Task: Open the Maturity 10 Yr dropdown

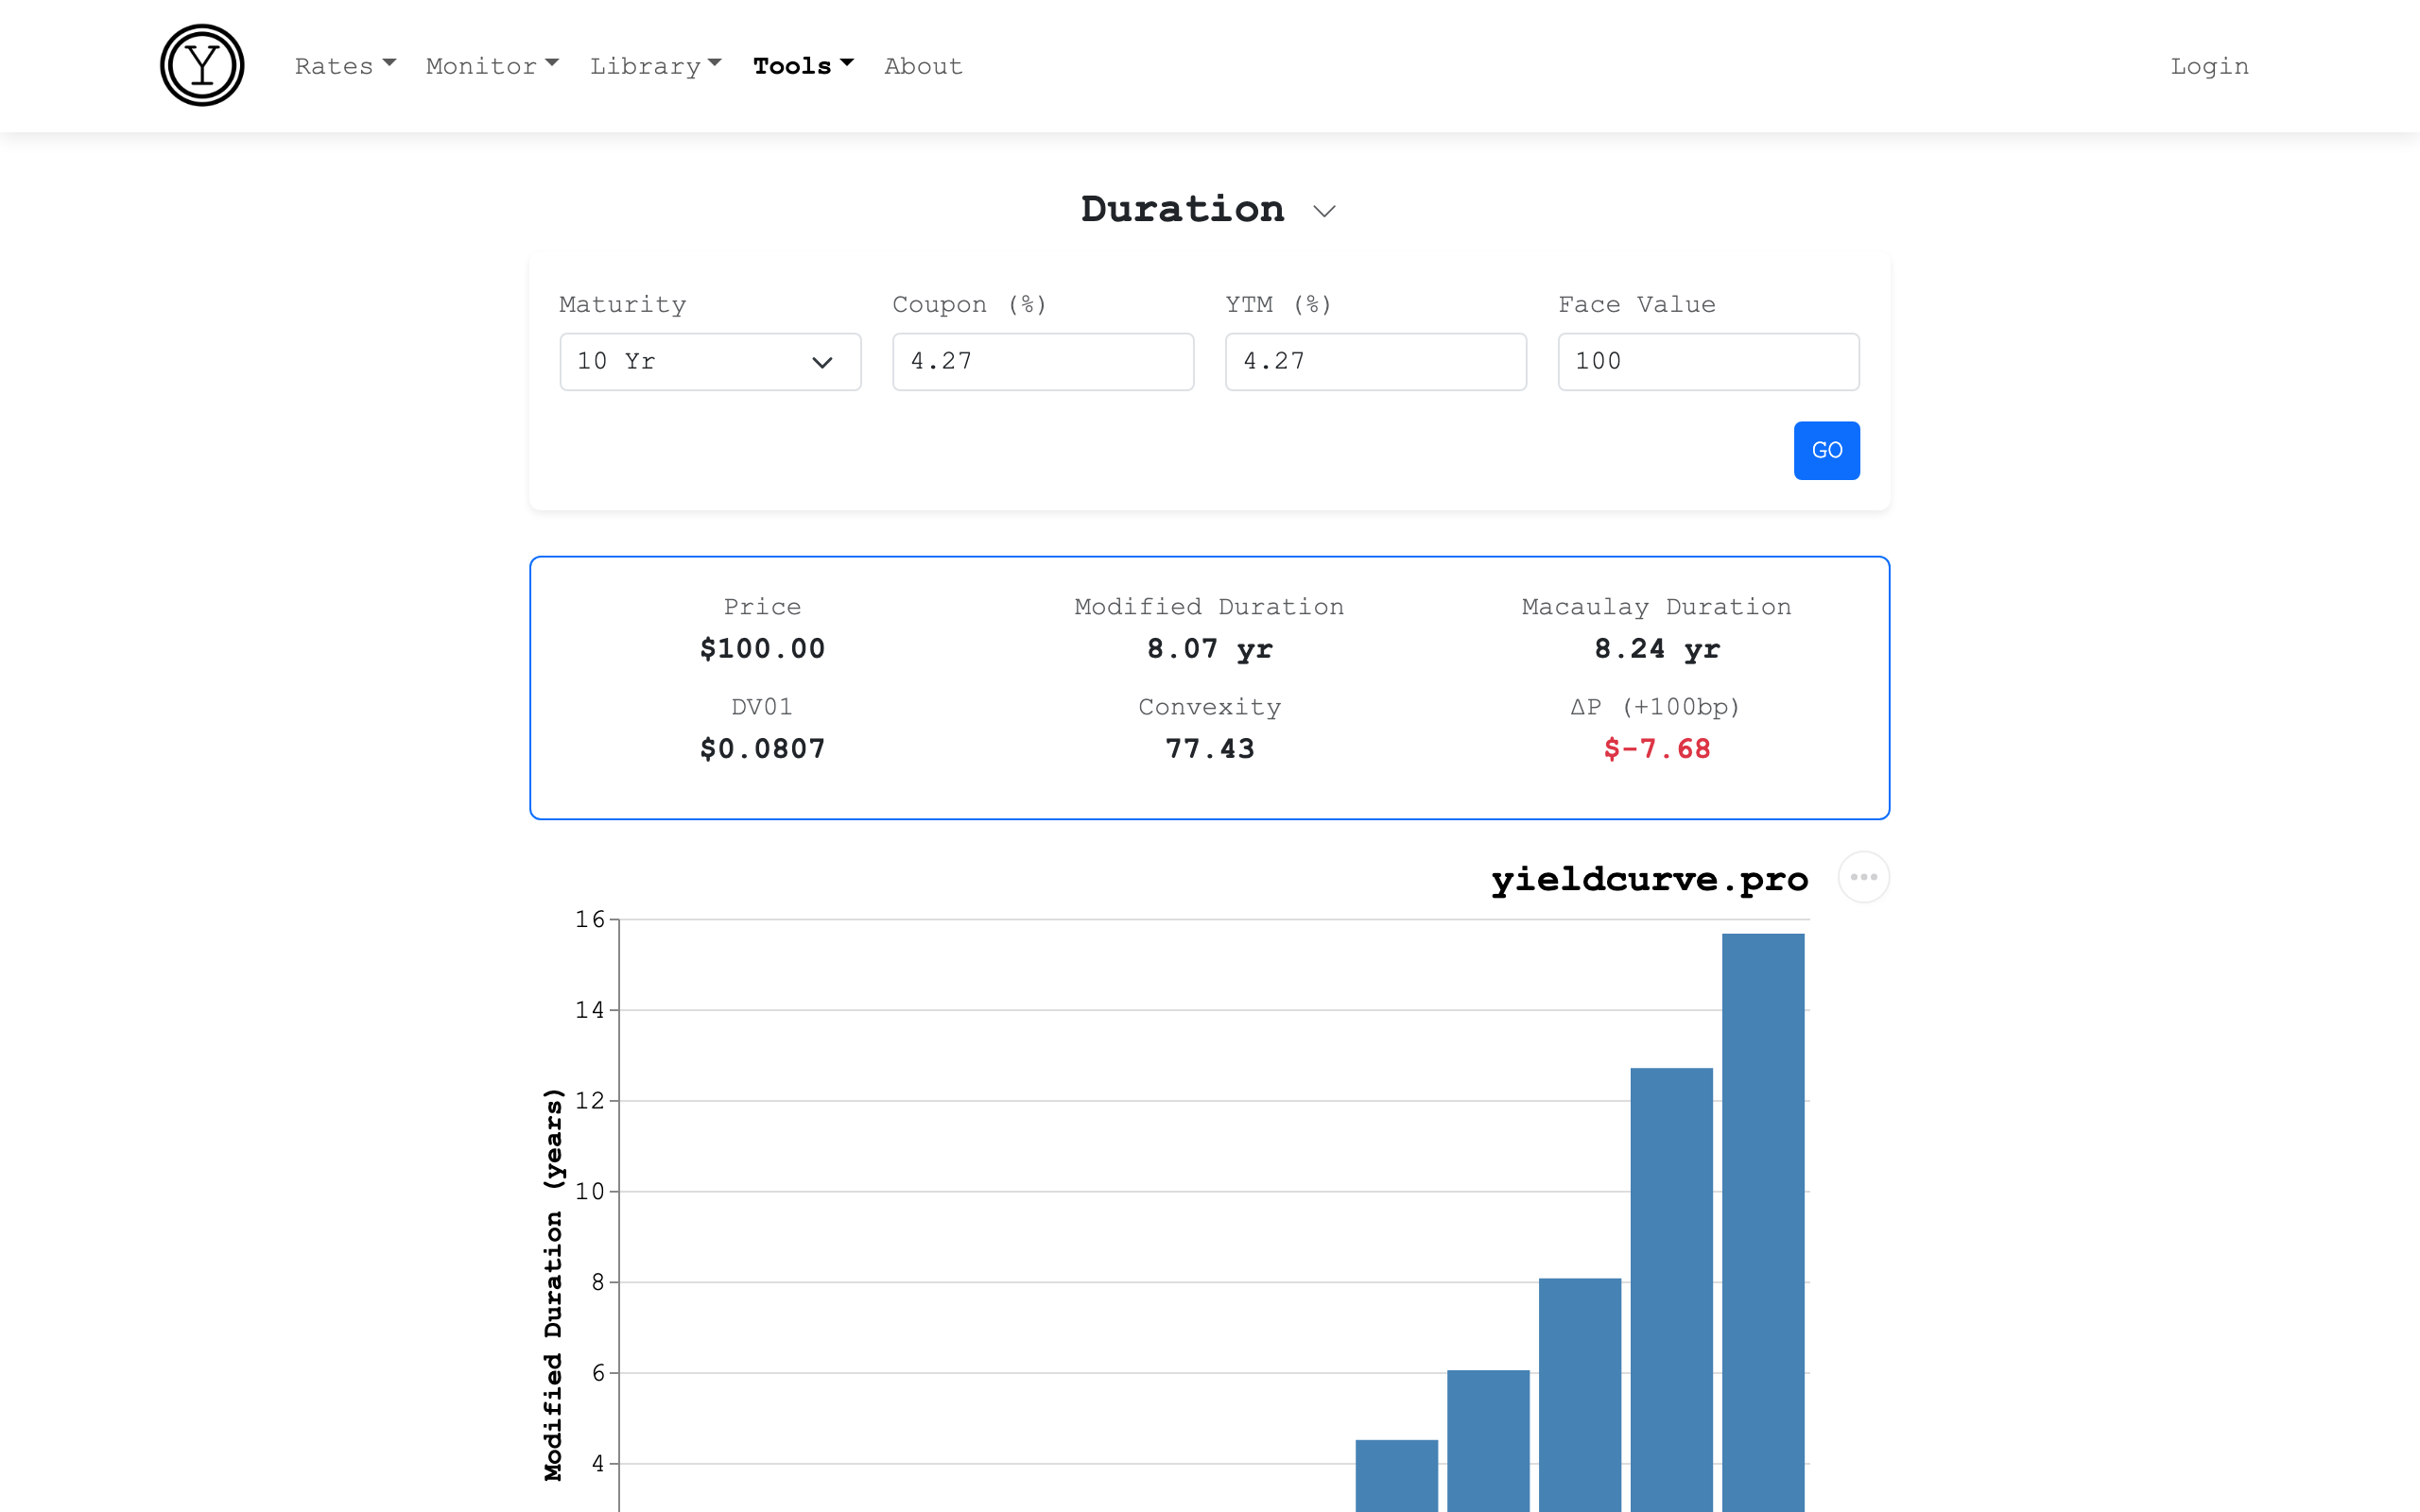Action: coord(709,362)
